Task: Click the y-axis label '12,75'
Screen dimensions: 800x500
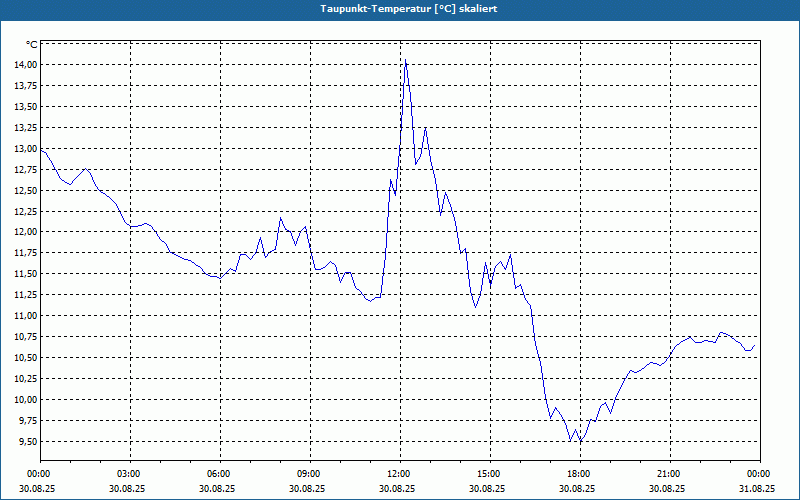Action: coord(28,169)
